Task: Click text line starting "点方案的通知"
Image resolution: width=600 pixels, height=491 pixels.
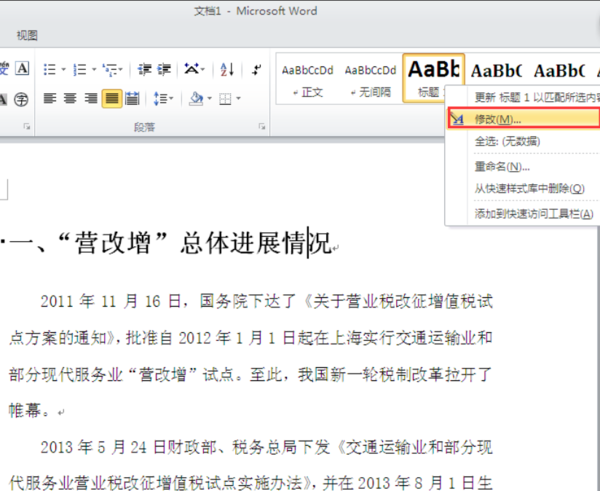Action: (x=251, y=338)
